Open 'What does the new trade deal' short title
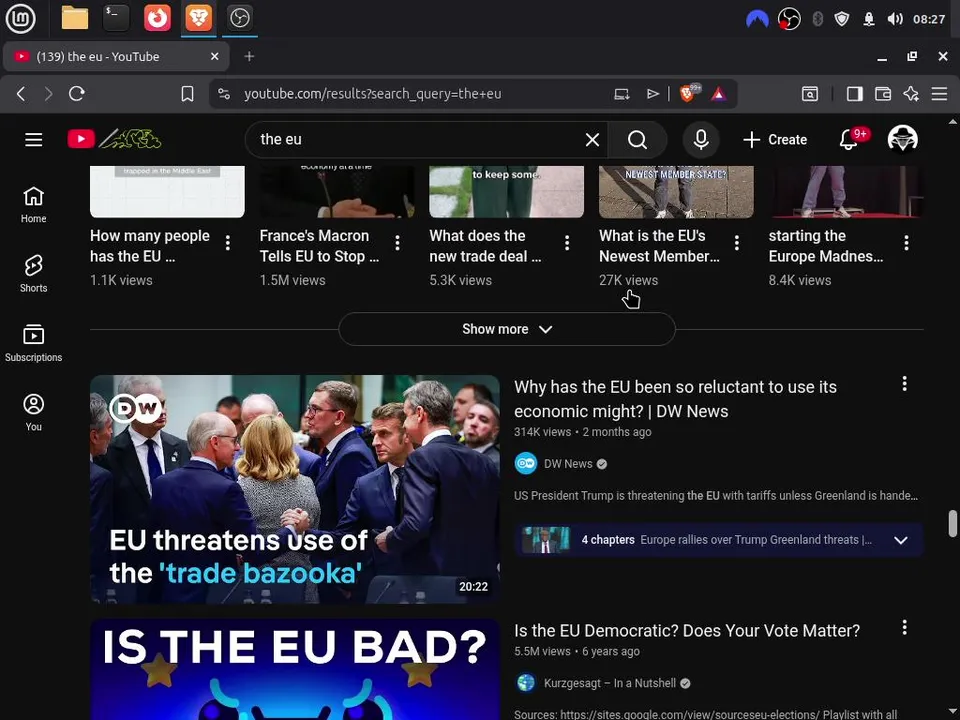This screenshot has width=960, height=720. 486,246
